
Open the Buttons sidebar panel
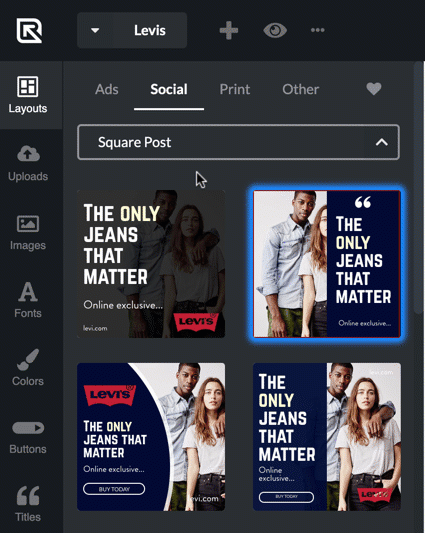[28, 438]
